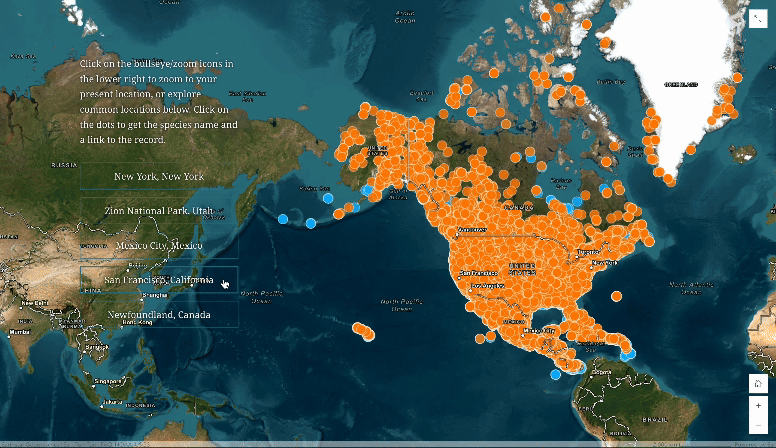Viewport: 776px width, 448px height.
Task: Click the orange dot at Greenland's southern tip
Action: coord(671,182)
